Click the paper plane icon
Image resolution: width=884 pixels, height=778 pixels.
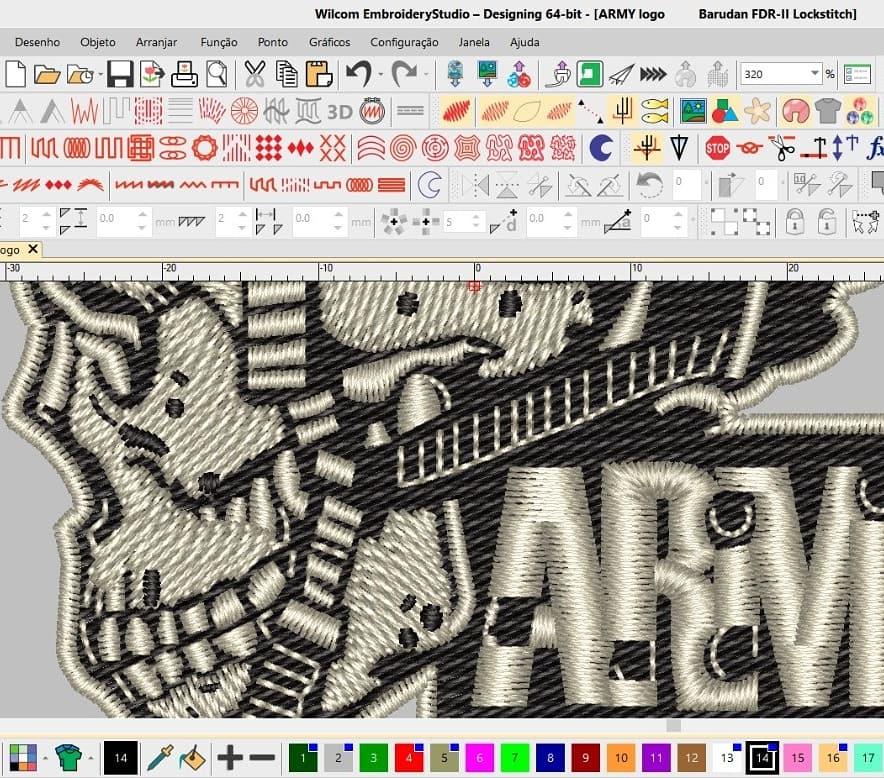pyautogui.click(x=621, y=74)
